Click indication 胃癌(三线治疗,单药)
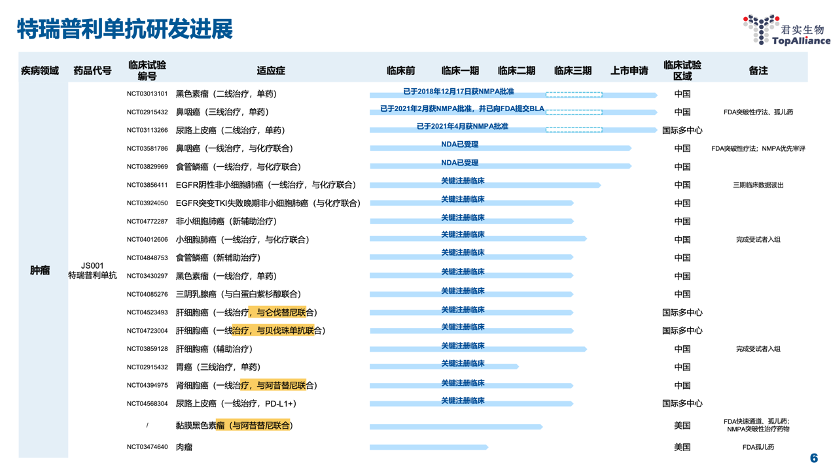The width and height of the screenshot is (832, 468). coord(218,367)
